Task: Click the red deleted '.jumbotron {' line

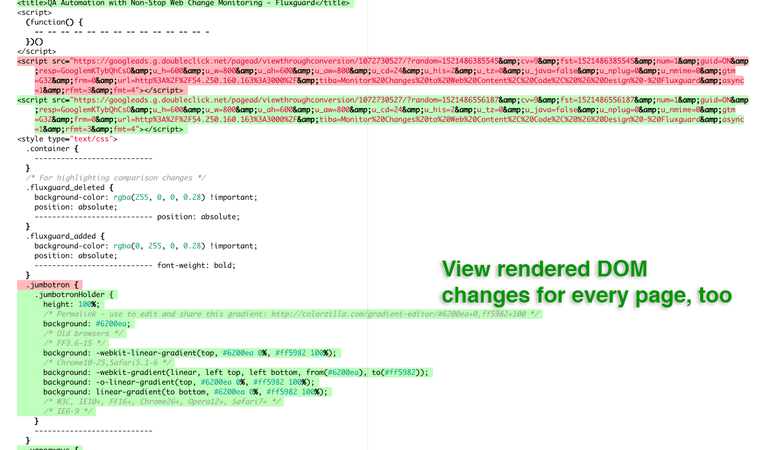Action: pyautogui.click(x=49, y=285)
